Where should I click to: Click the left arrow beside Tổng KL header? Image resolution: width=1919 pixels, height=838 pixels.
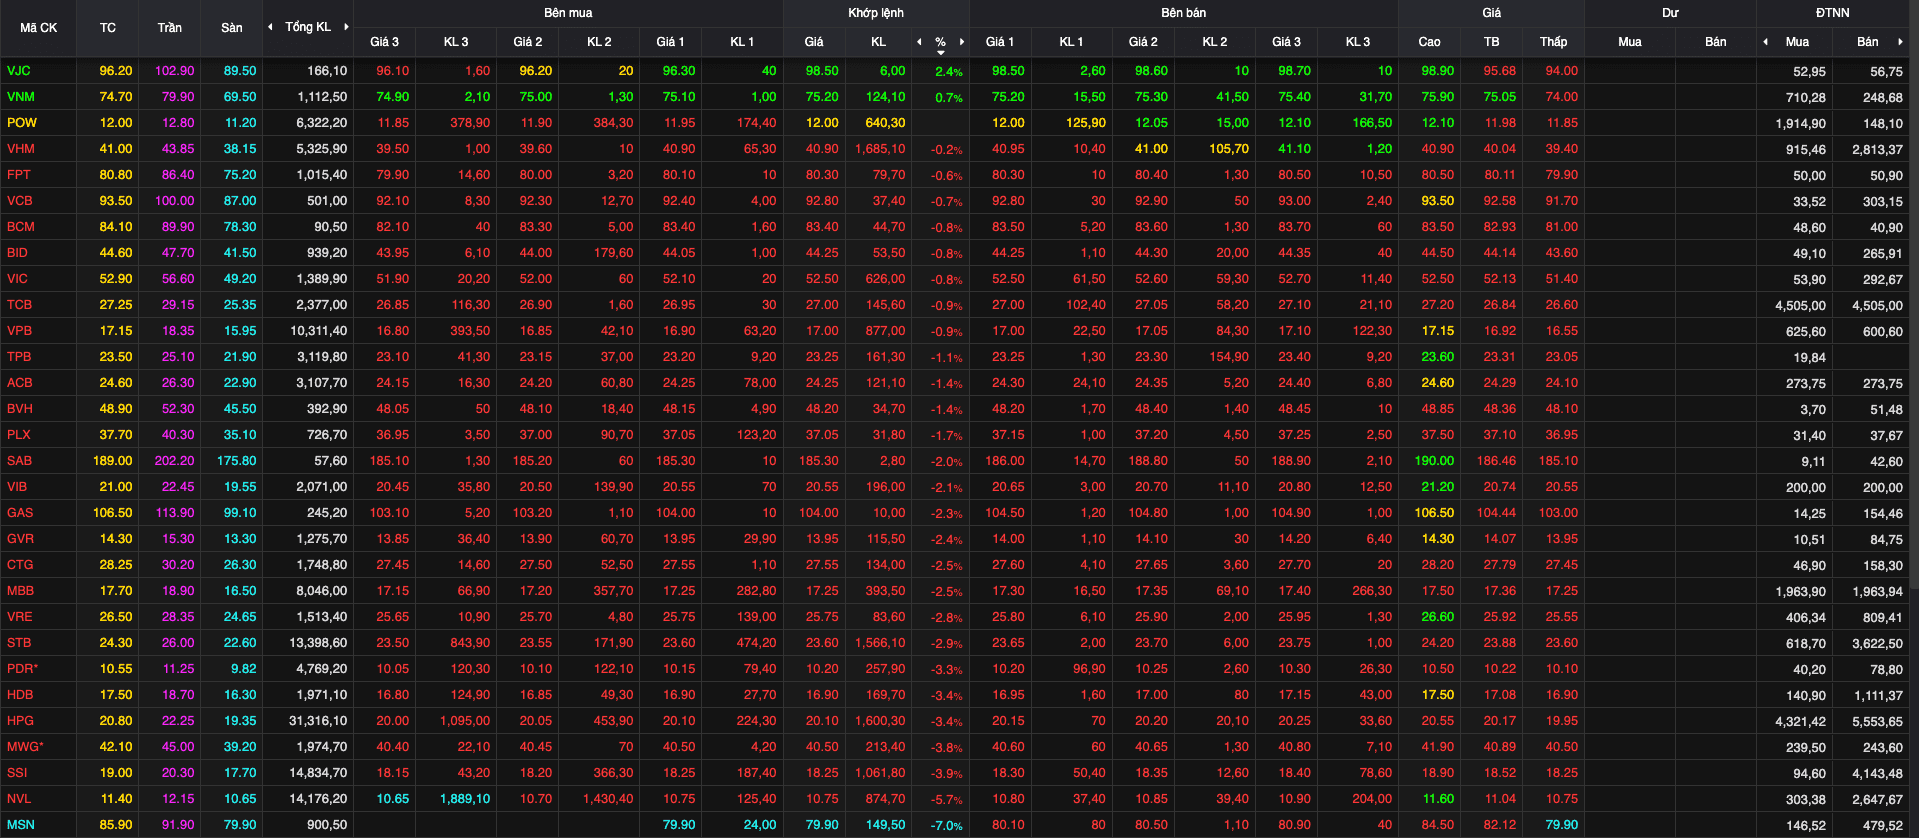[x=270, y=27]
